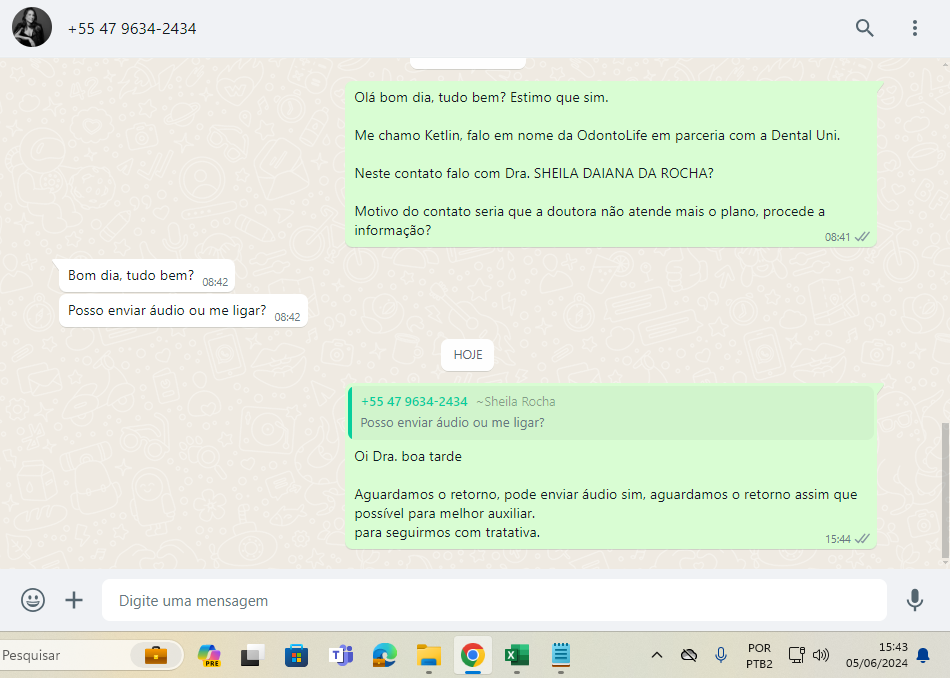Viewport: 950px width, 678px height.
Task: Open File Explorer from taskbar
Action: pos(429,655)
